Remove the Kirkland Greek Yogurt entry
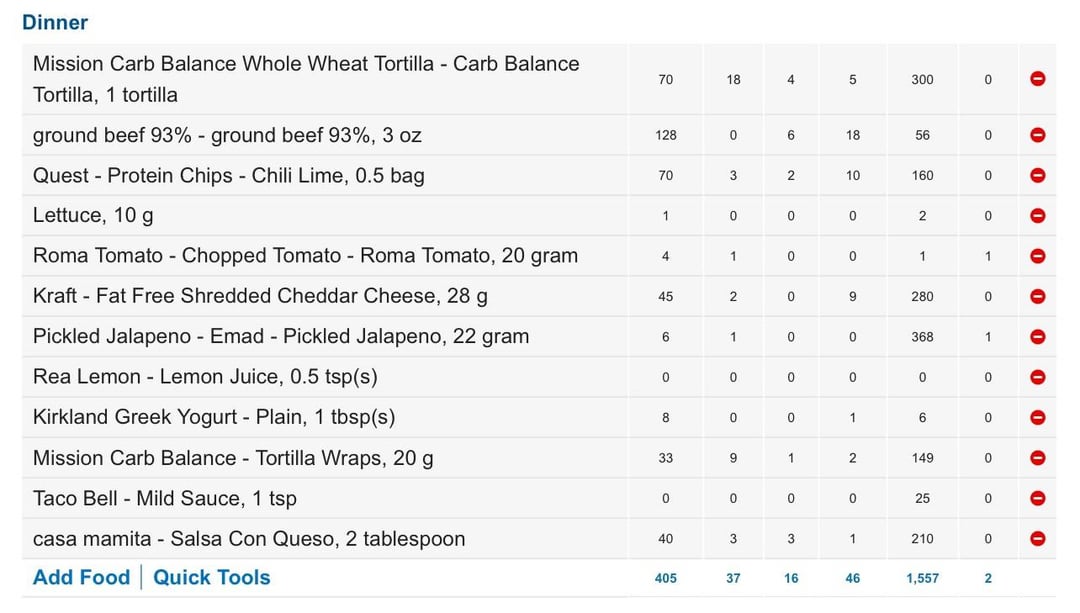The height and width of the screenshot is (613, 1080). (x=1037, y=417)
